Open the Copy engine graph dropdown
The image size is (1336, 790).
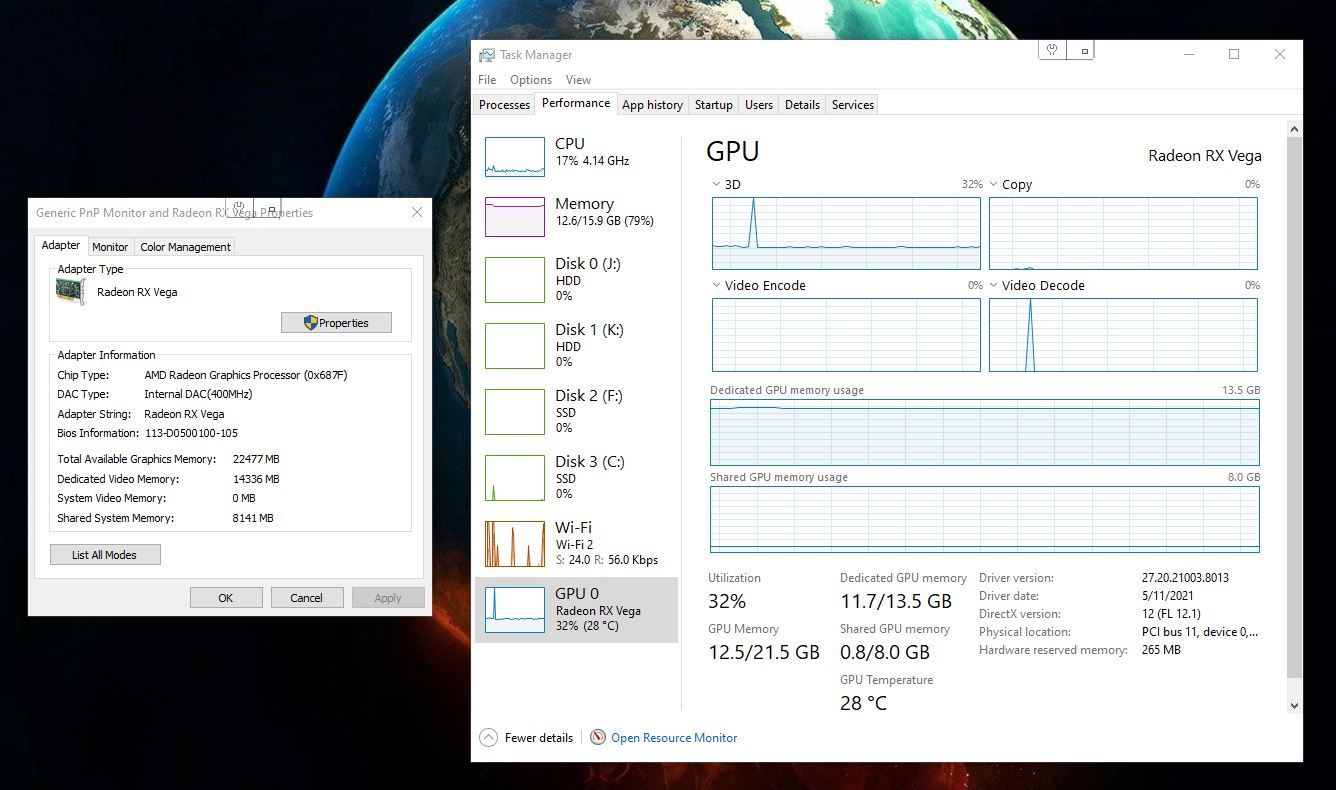tap(994, 185)
